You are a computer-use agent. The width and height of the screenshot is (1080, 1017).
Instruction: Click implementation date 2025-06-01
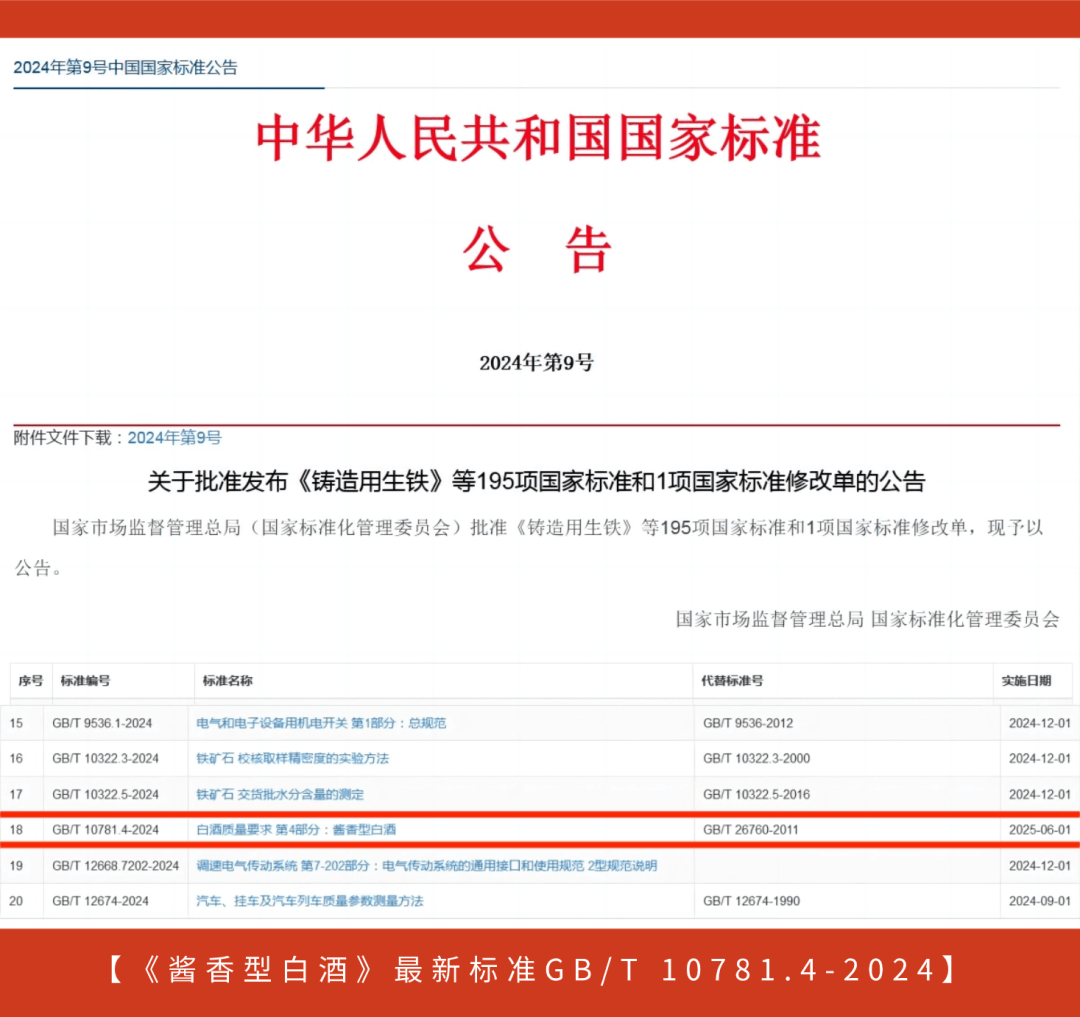pos(1040,830)
